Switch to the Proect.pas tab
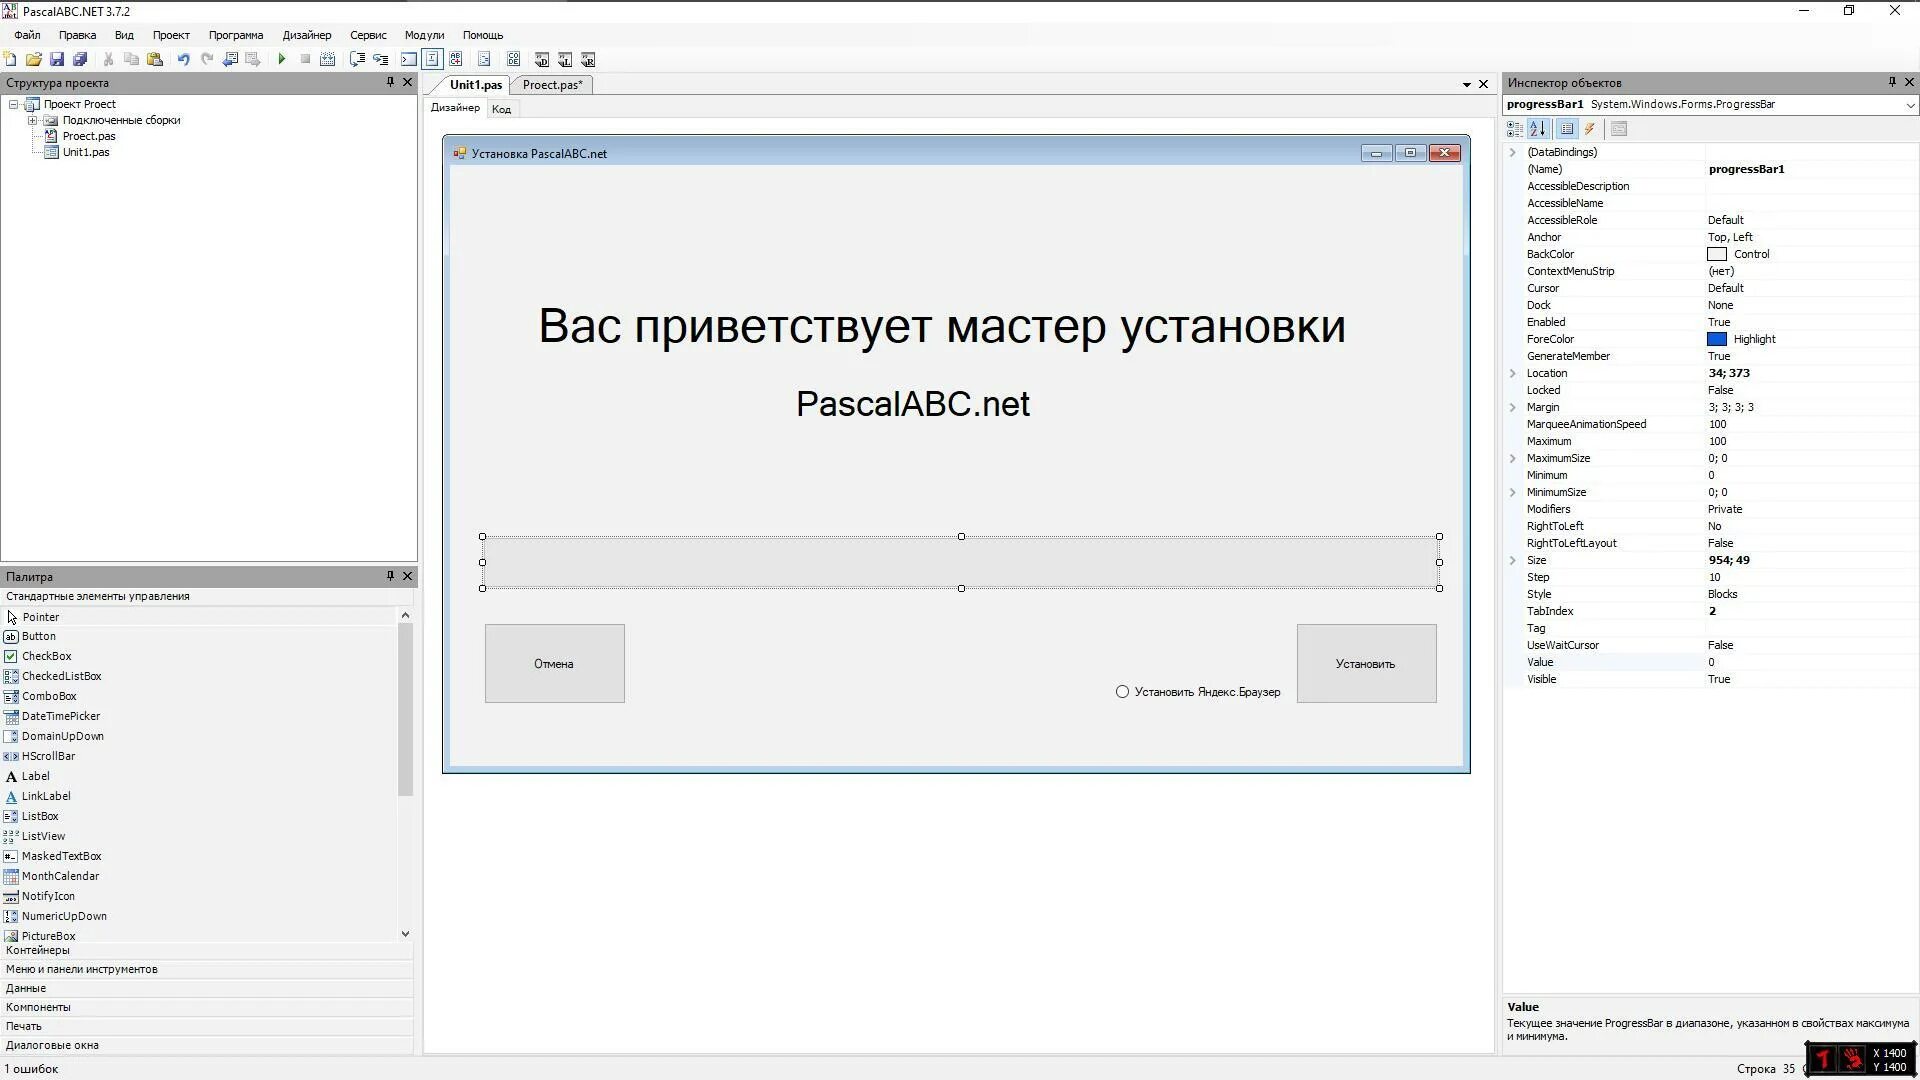Viewport: 1920px width, 1080px height. tap(552, 85)
